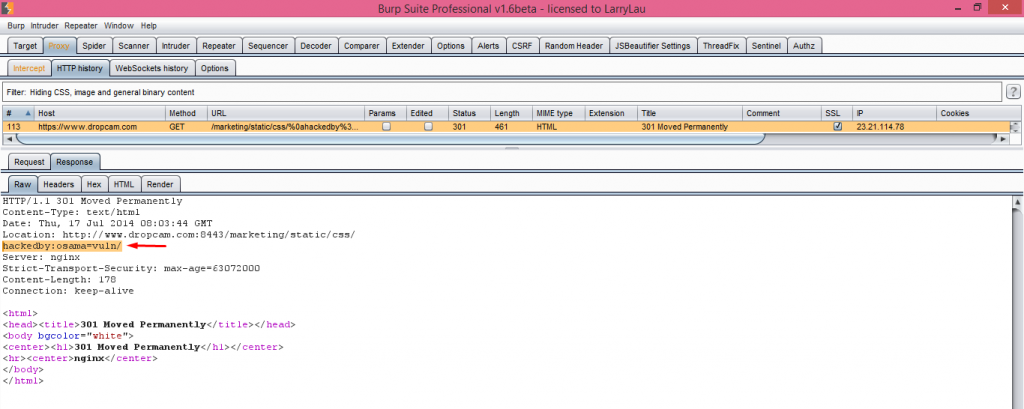Switch to the Repeater tool tab
The height and width of the screenshot is (409, 1024).
pyautogui.click(x=219, y=46)
